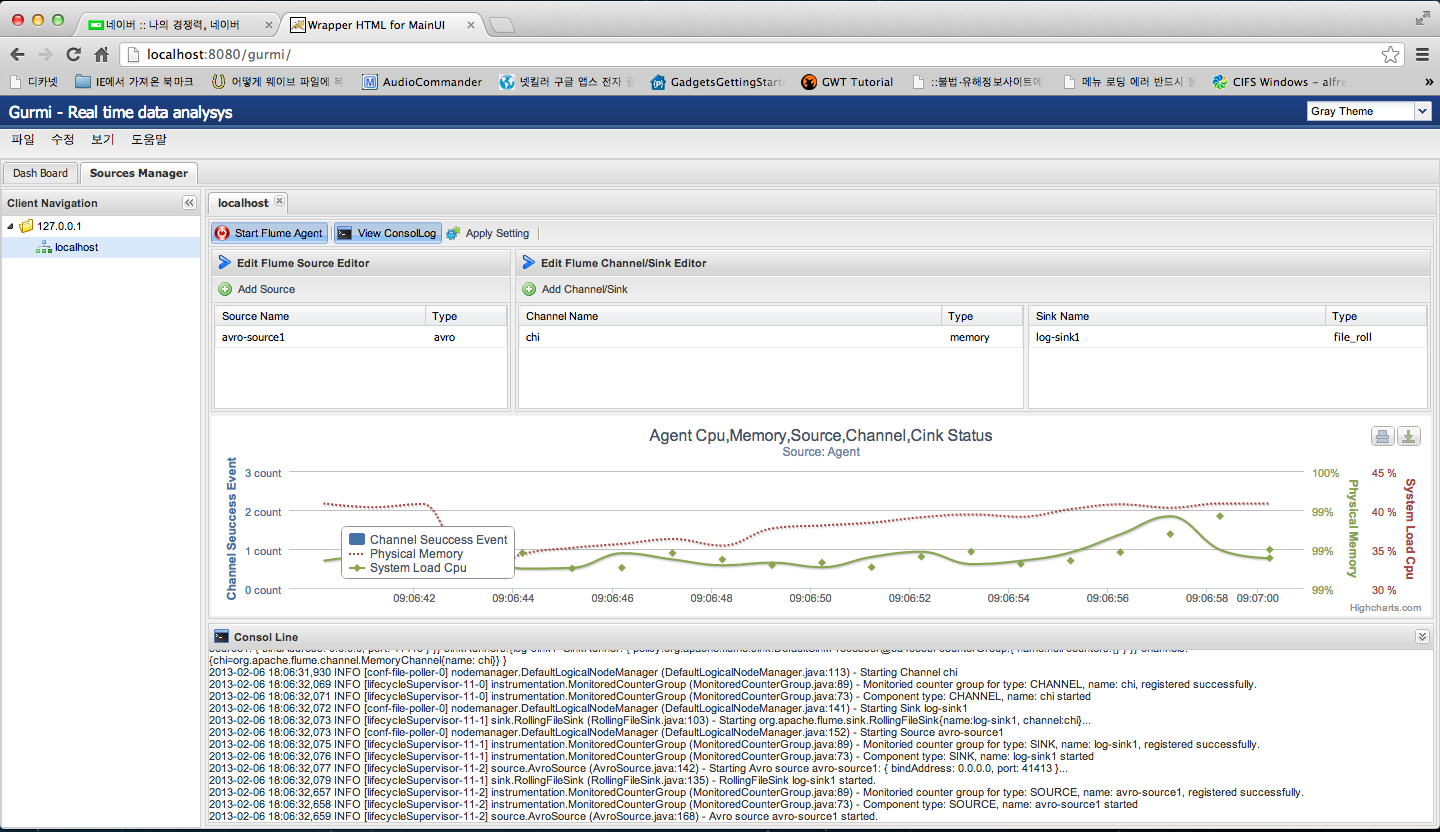Click the green plus to Add Source

(227, 289)
